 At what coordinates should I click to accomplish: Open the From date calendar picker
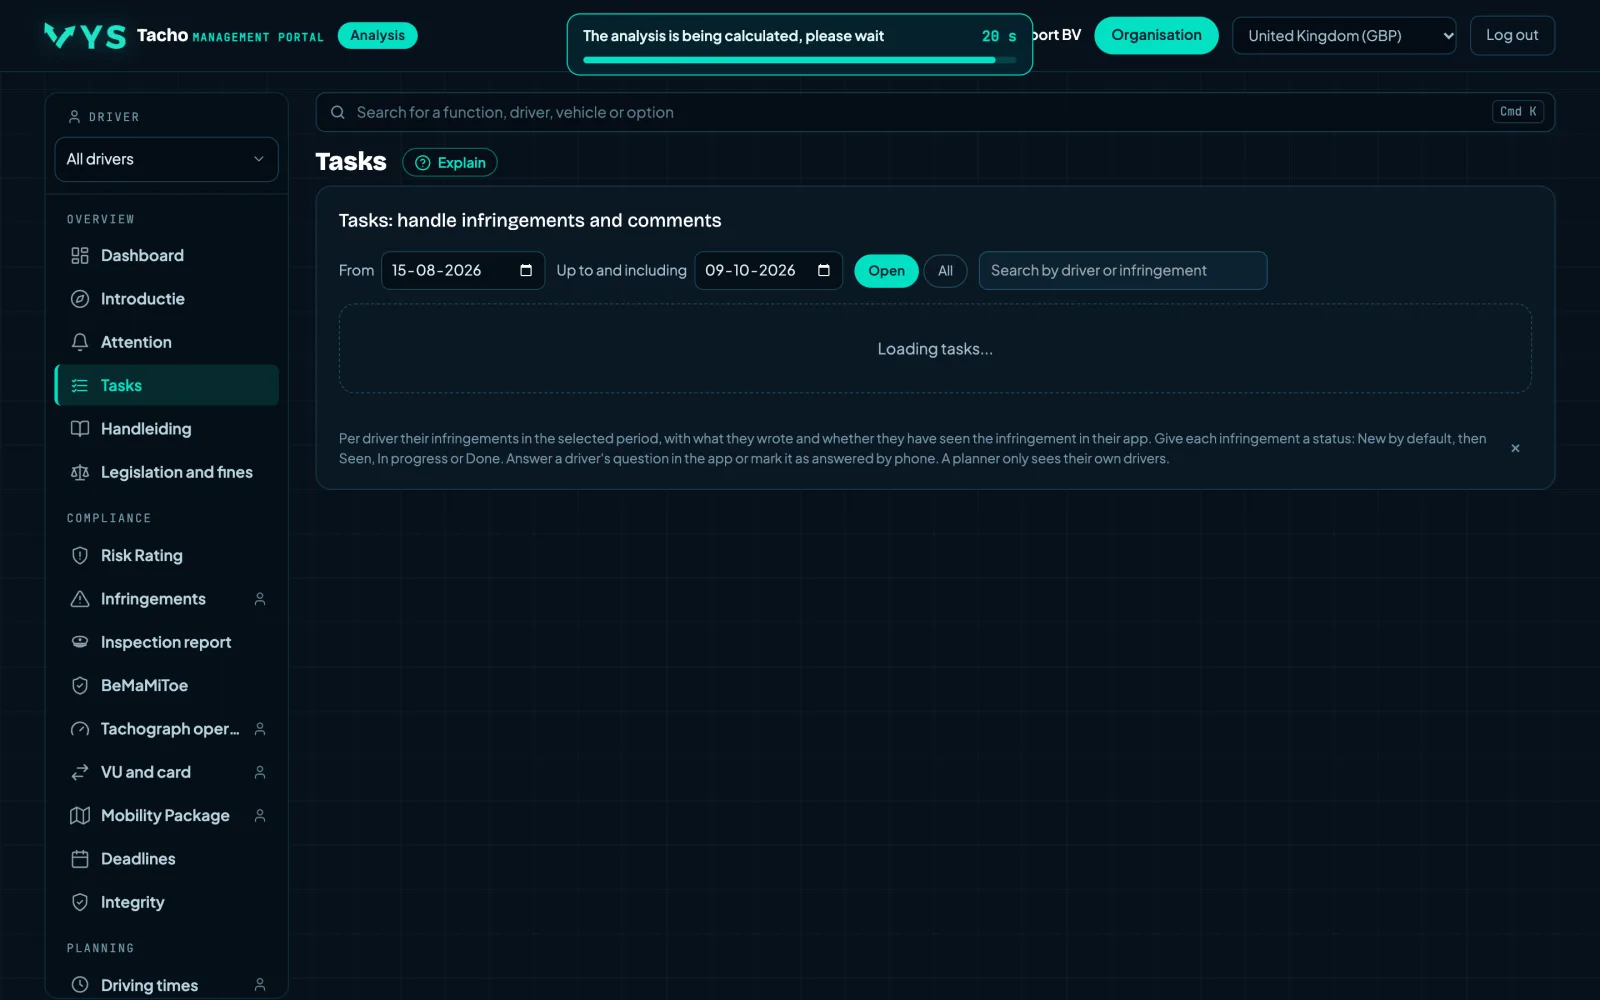(x=526, y=271)
